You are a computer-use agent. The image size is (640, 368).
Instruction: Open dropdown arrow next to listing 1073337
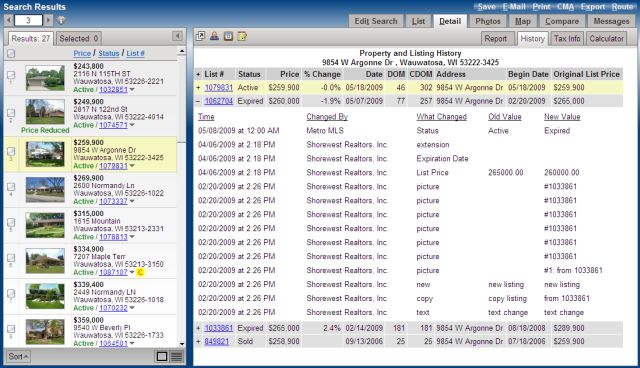click(x=132, y=202)
